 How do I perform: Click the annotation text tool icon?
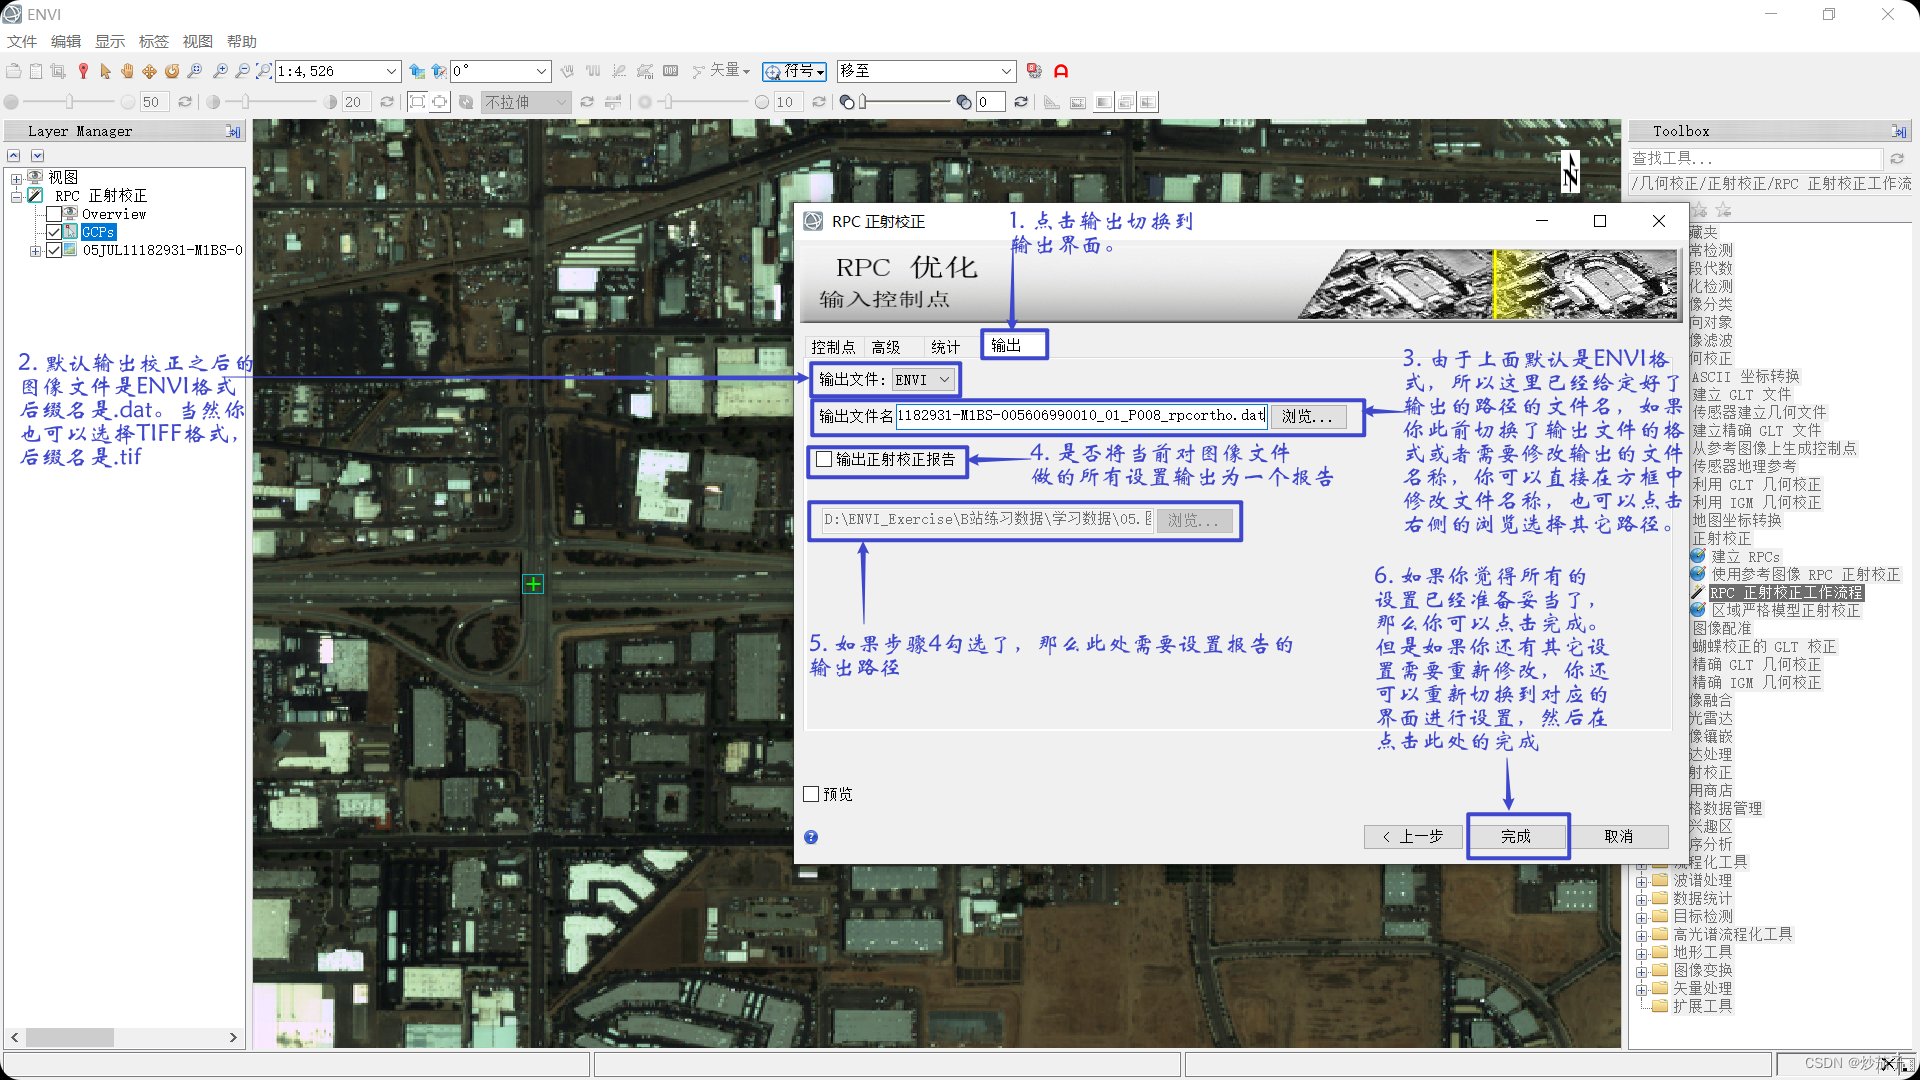tap(1061, 71)
